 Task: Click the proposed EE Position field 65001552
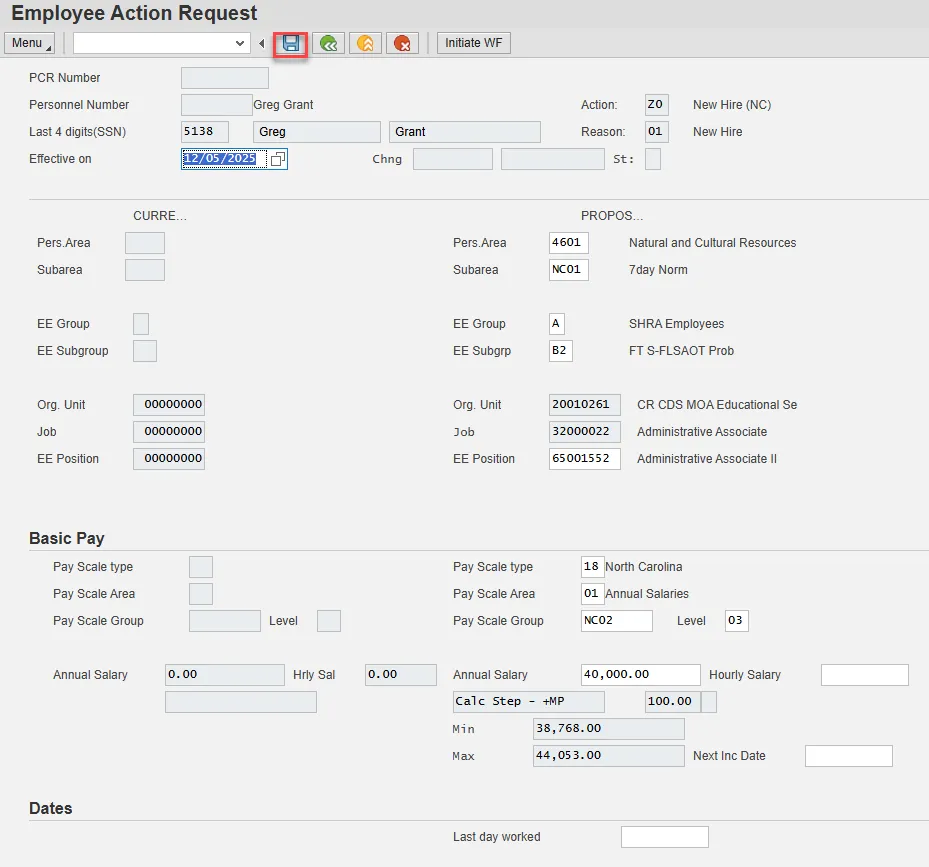click(x=584, y=459)
